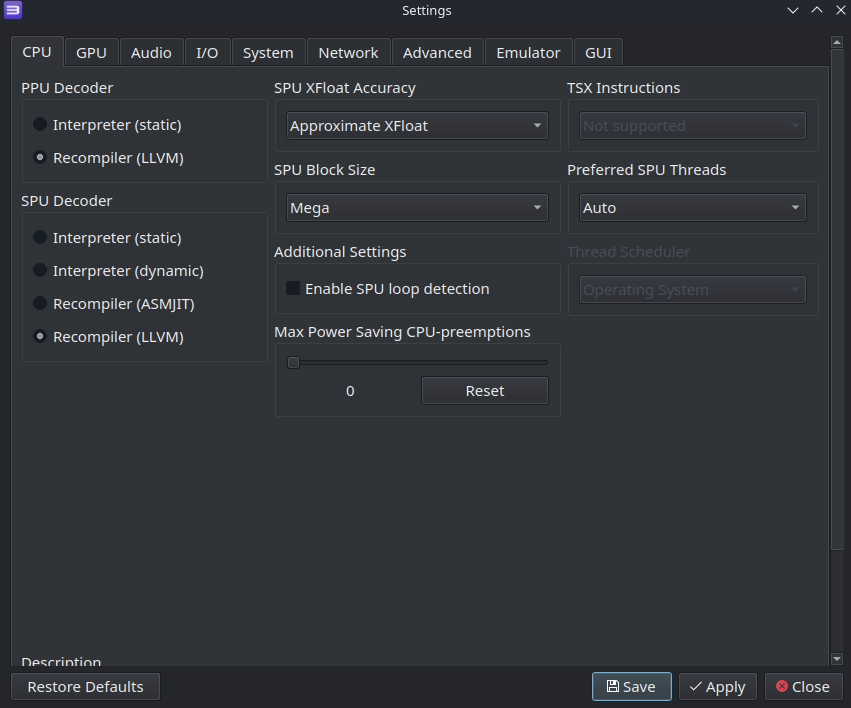
Task: Select SPU Recompiler (ASMJIT)
Action: click(114, 304)
